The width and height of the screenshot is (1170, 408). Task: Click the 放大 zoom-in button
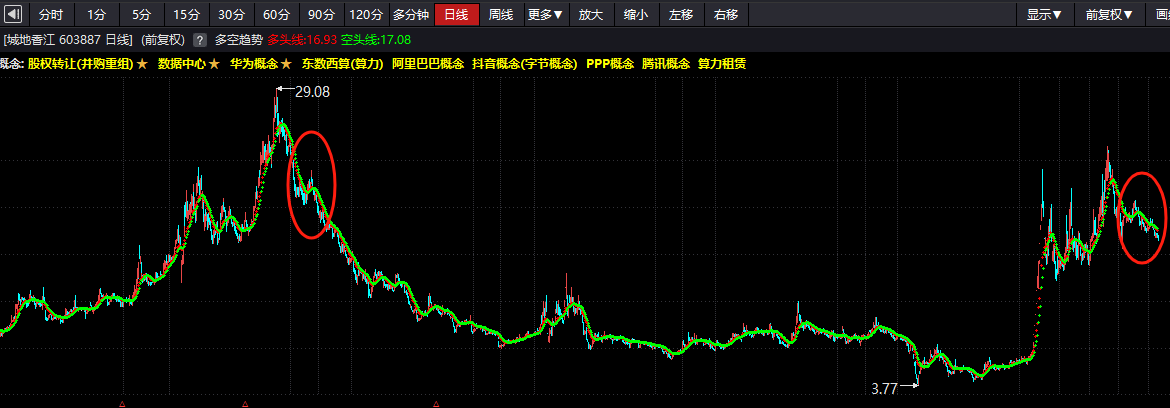(591, 14)
